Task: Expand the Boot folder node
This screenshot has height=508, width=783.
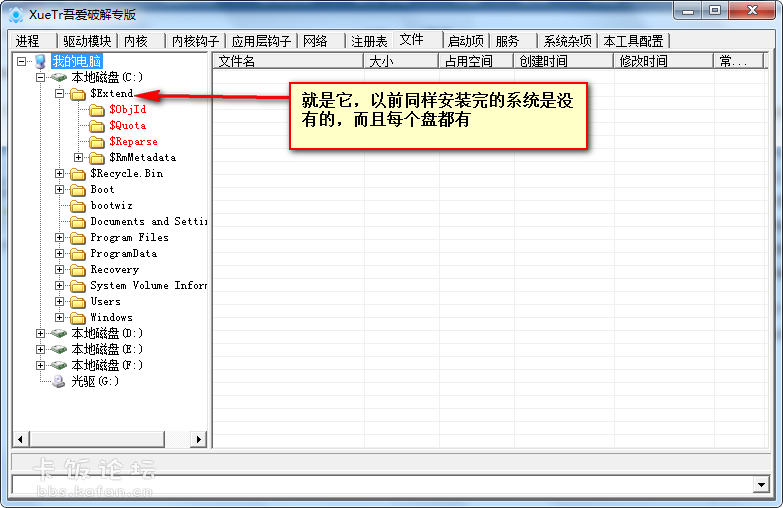Action: 59,189
